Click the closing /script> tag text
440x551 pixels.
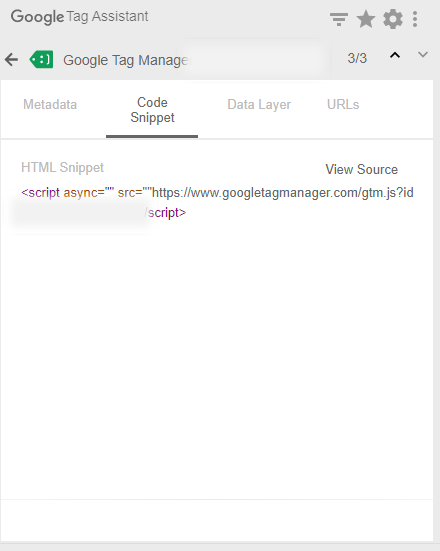pyautogui.click(x=165, y=213)
